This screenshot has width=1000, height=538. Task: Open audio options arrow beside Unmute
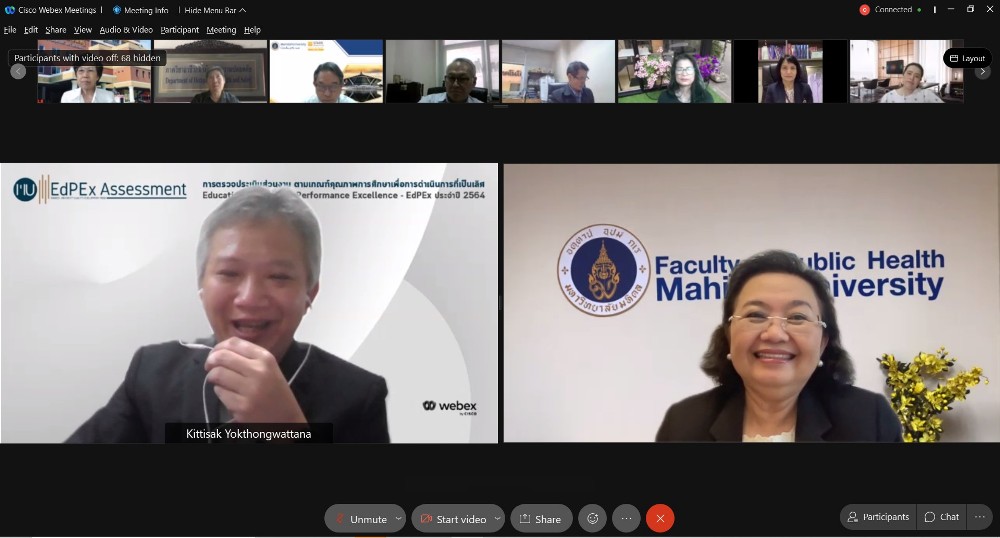(399, 518)
